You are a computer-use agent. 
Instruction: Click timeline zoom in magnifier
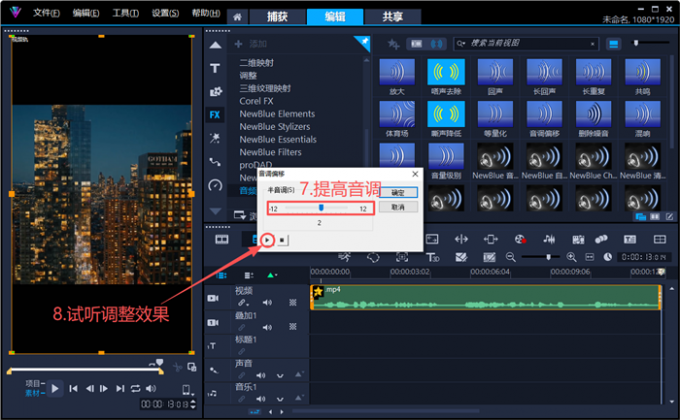572,257
